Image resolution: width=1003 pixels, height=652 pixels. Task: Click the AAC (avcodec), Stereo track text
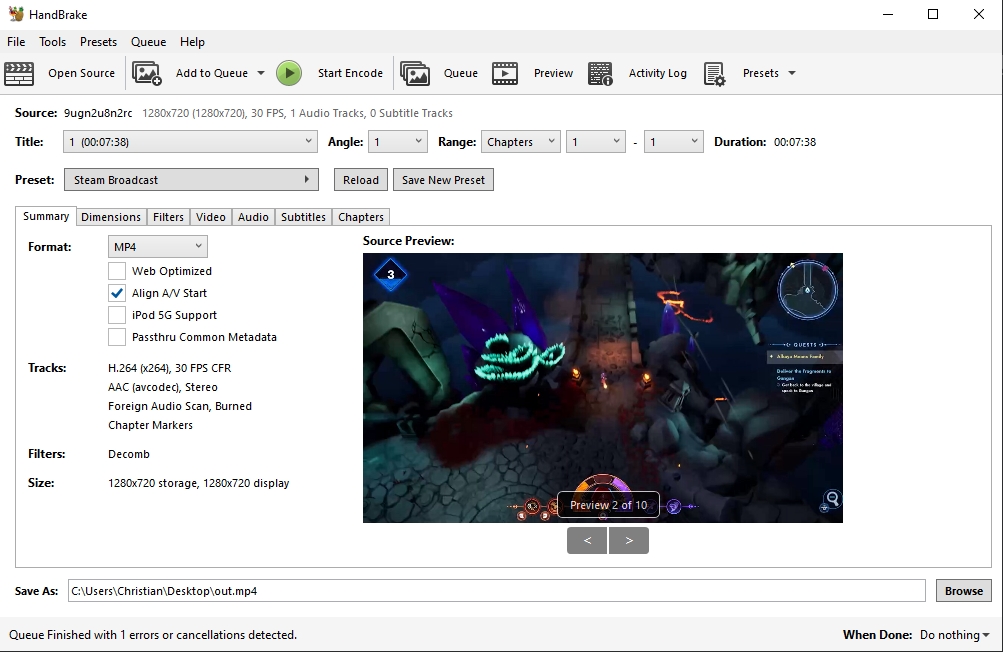tap(162, 387)
